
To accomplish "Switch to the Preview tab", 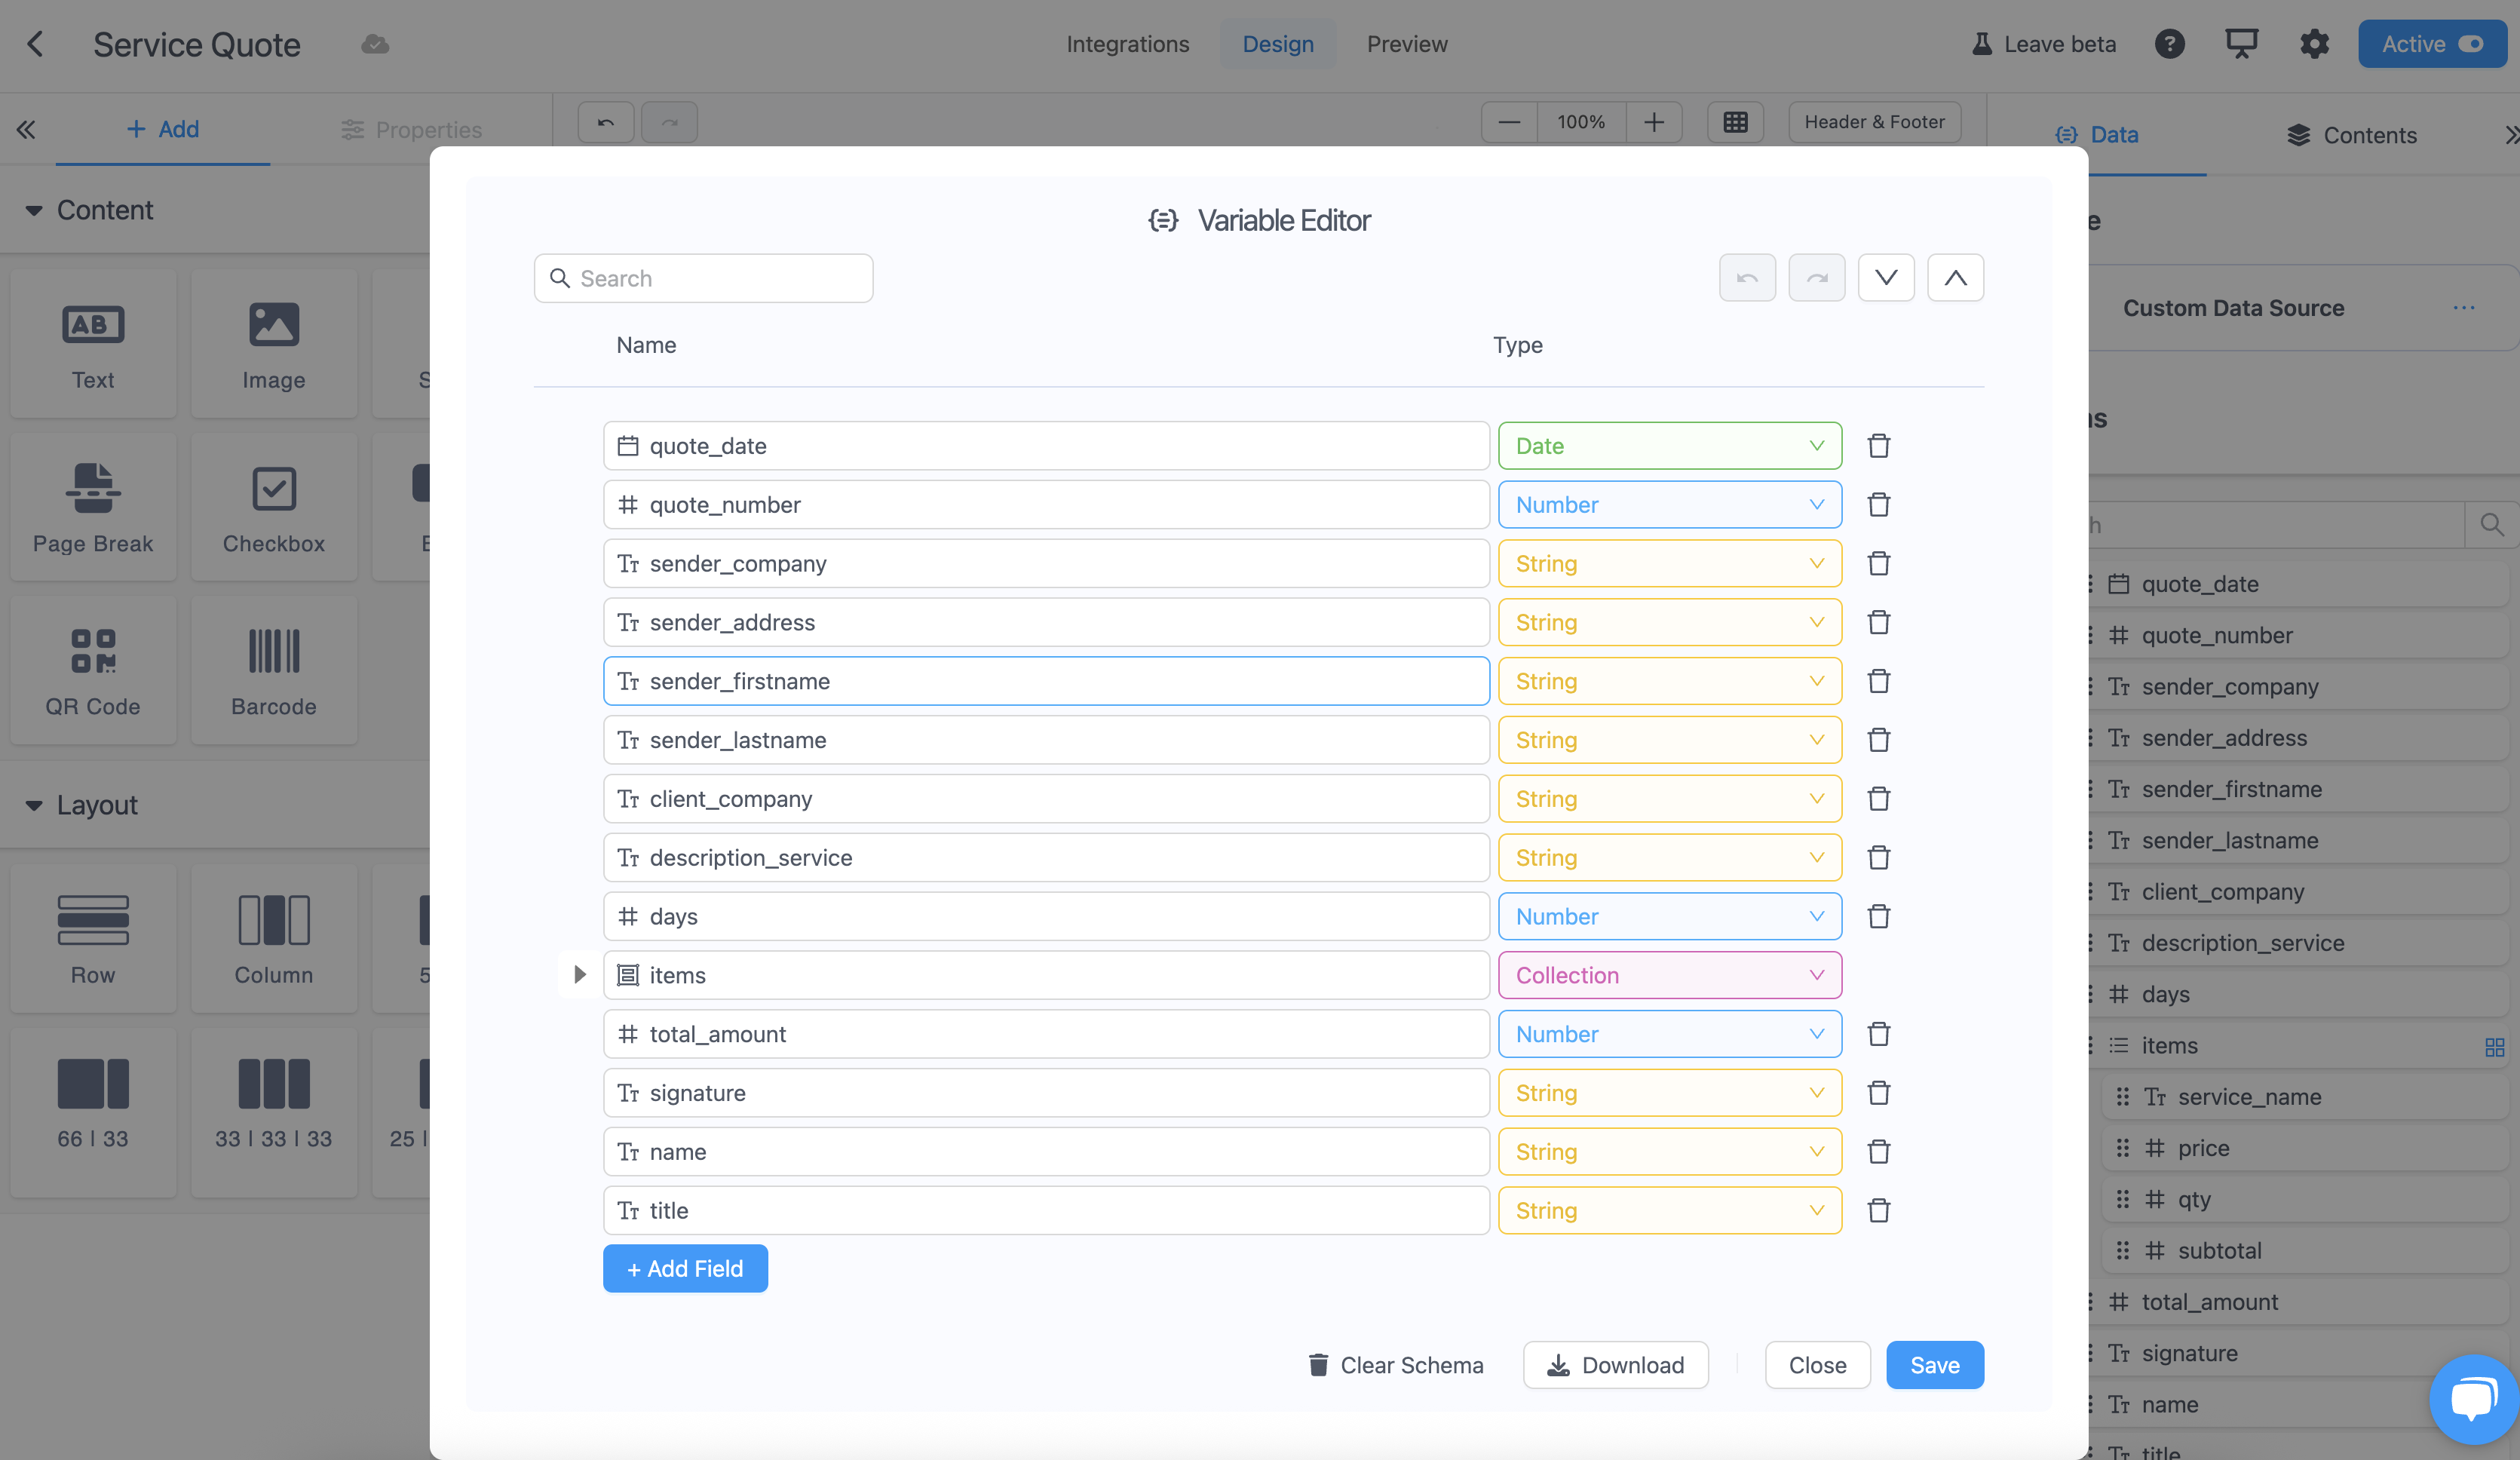I will (x=1406, y=44).
